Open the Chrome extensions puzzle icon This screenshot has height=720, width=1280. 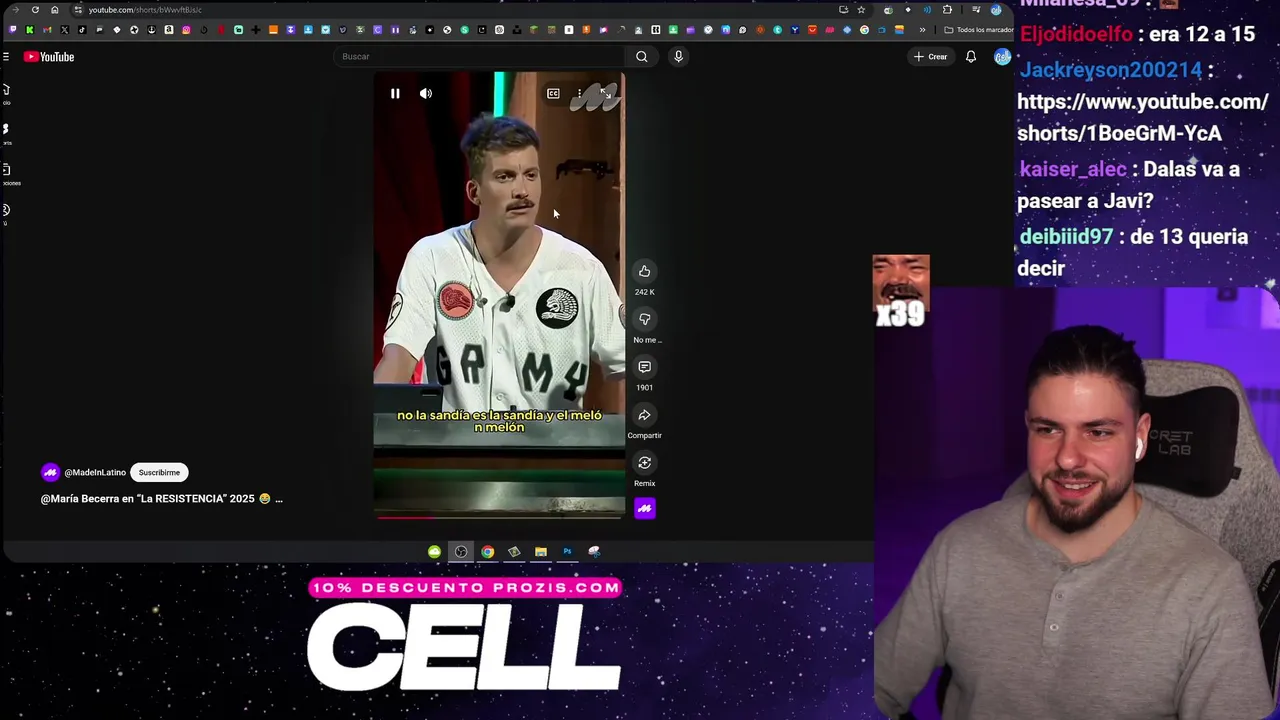(947, 10)
